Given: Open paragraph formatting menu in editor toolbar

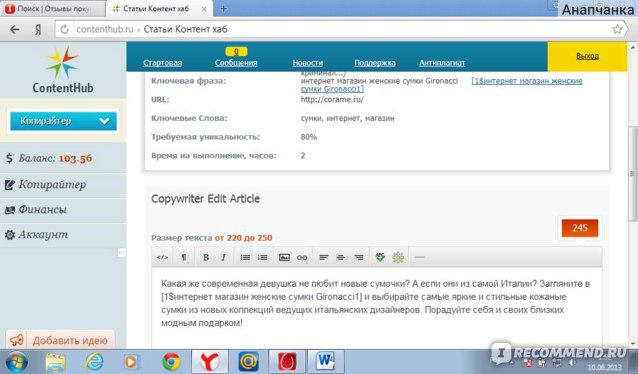Looking at the screenshot, I should 184,257.
